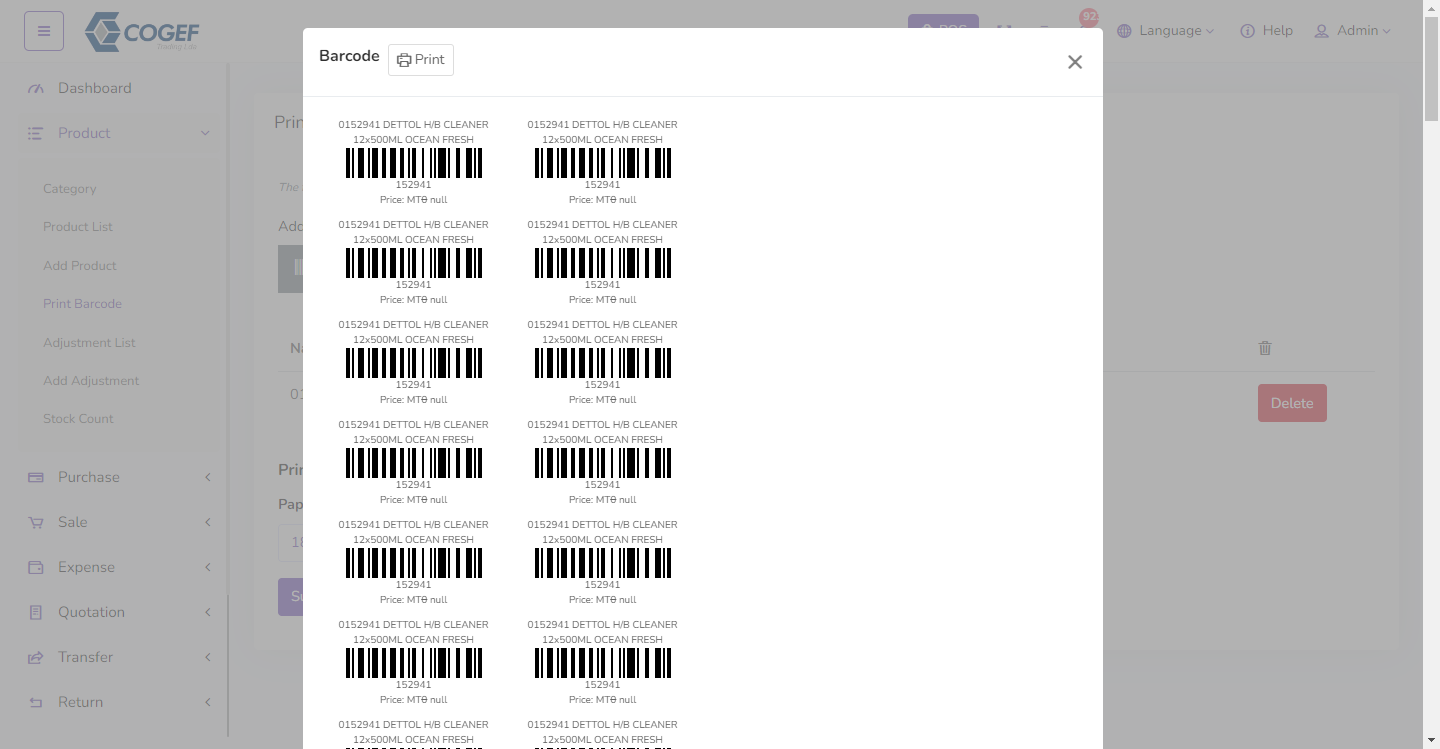The height and width of the screenshot is (749, 1440).
Task: Open the Product List submenu item
Action: click(78, 227)
